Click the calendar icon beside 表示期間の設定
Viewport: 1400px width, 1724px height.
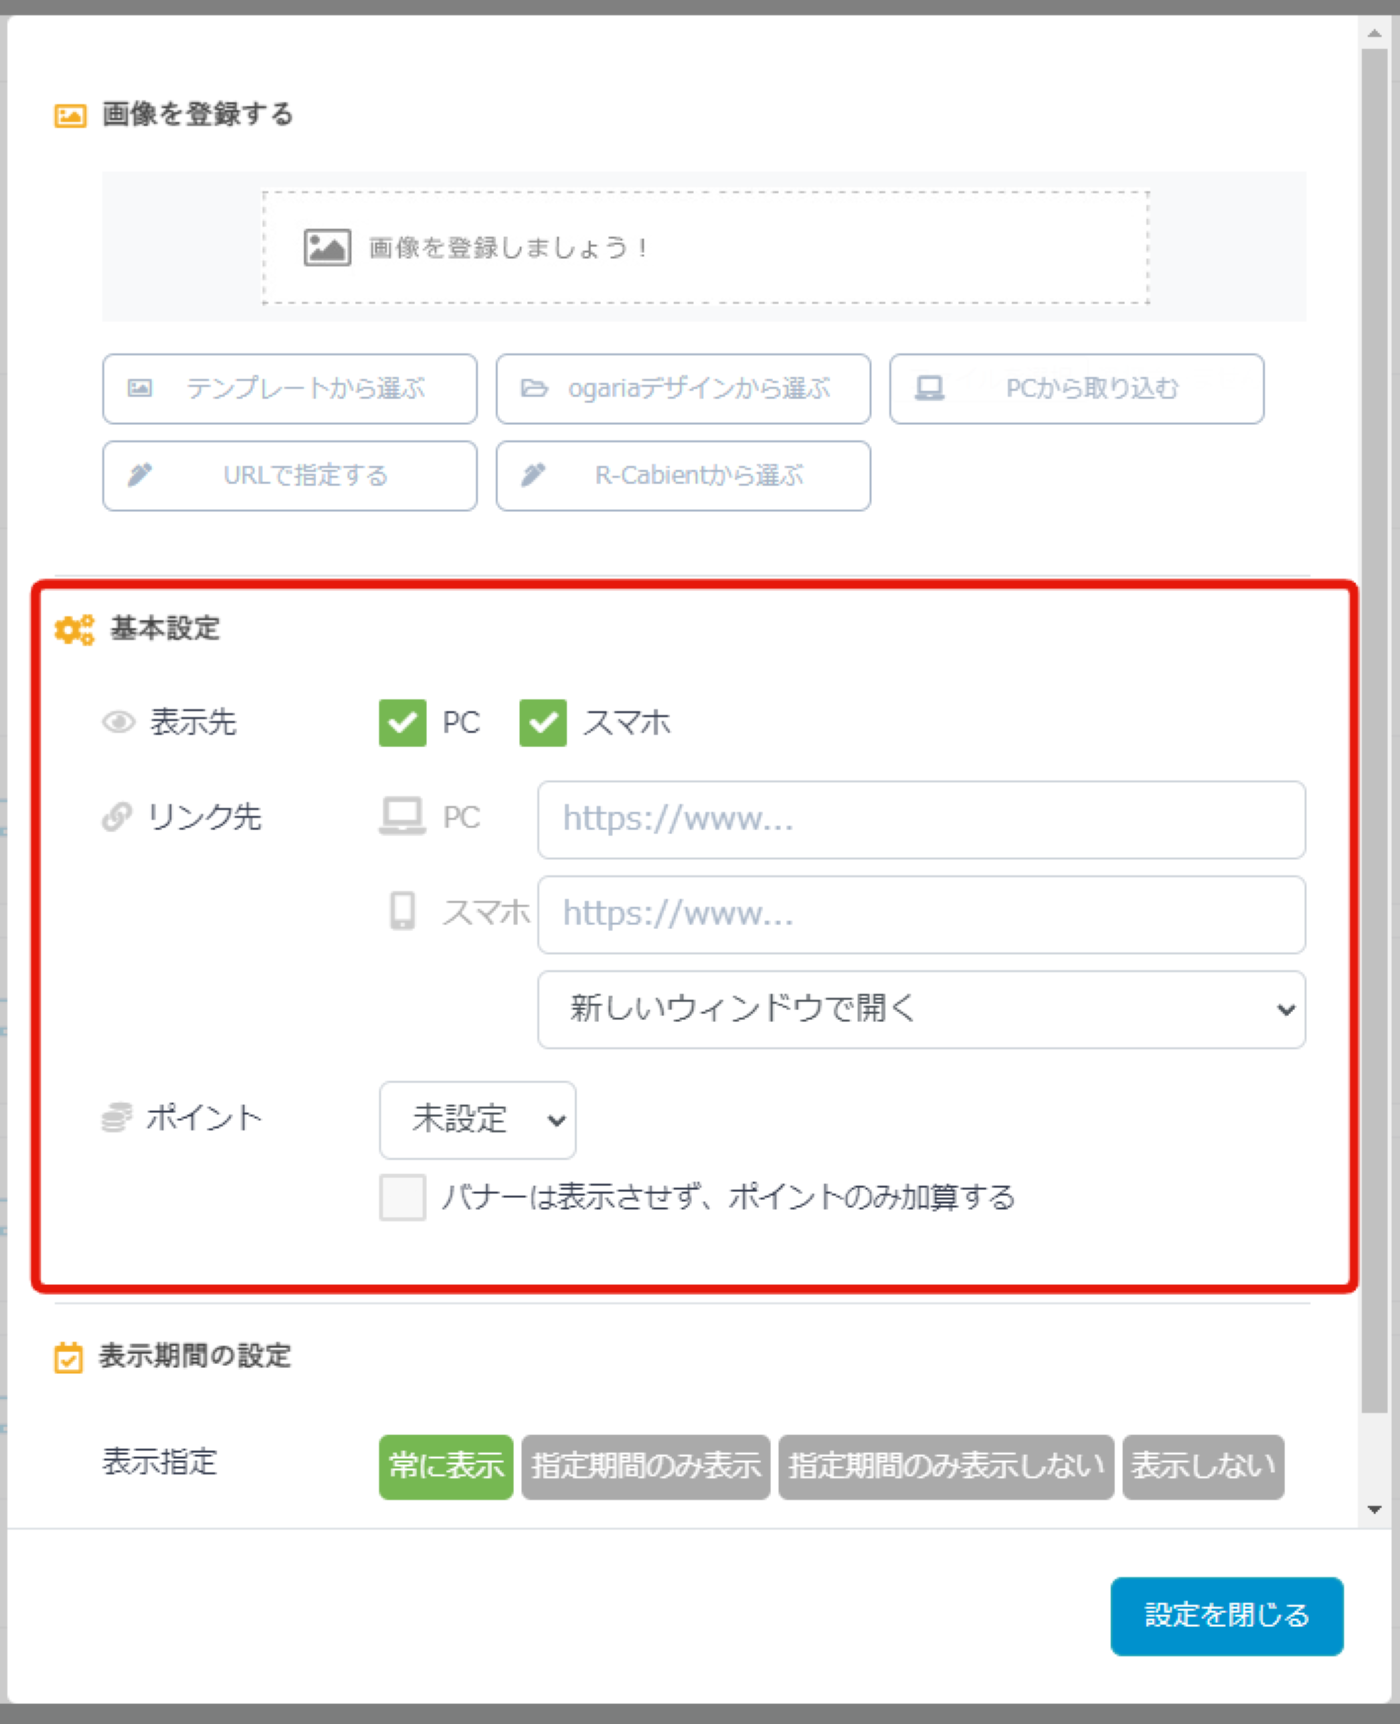point(68,1357)
